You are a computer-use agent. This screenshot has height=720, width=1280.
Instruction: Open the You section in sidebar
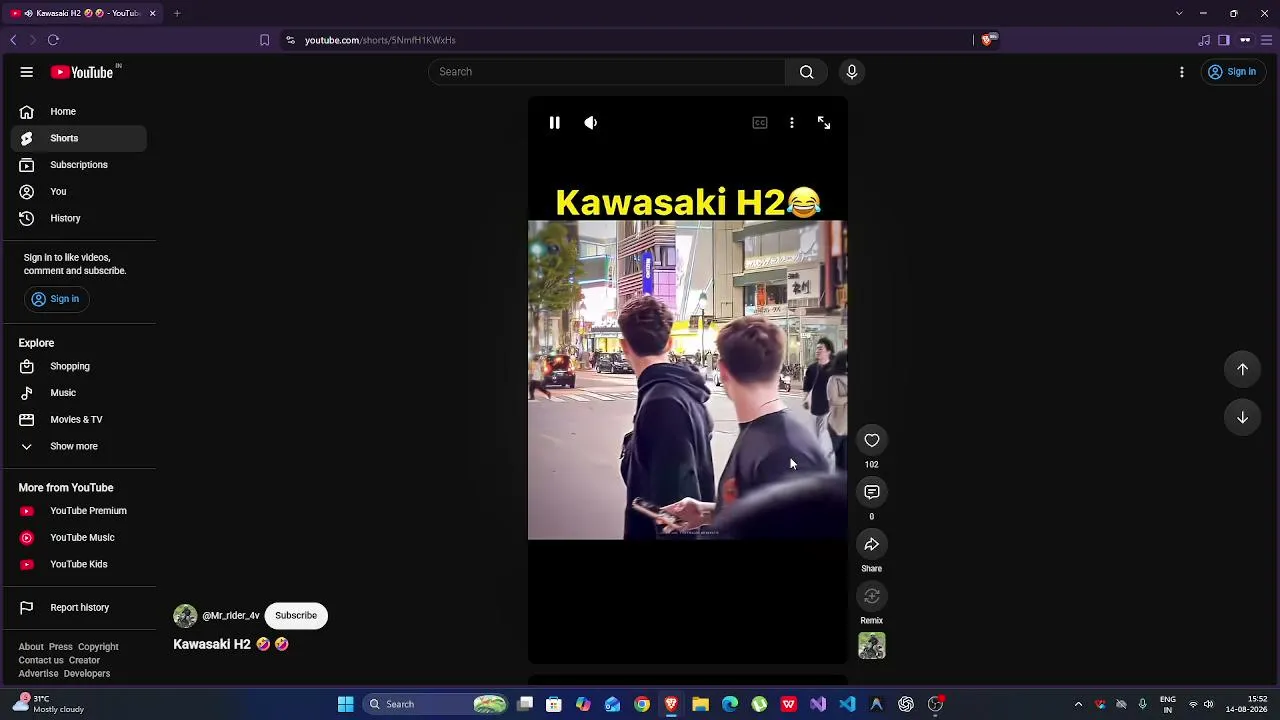pyautogui.click(x=78, y=192)
